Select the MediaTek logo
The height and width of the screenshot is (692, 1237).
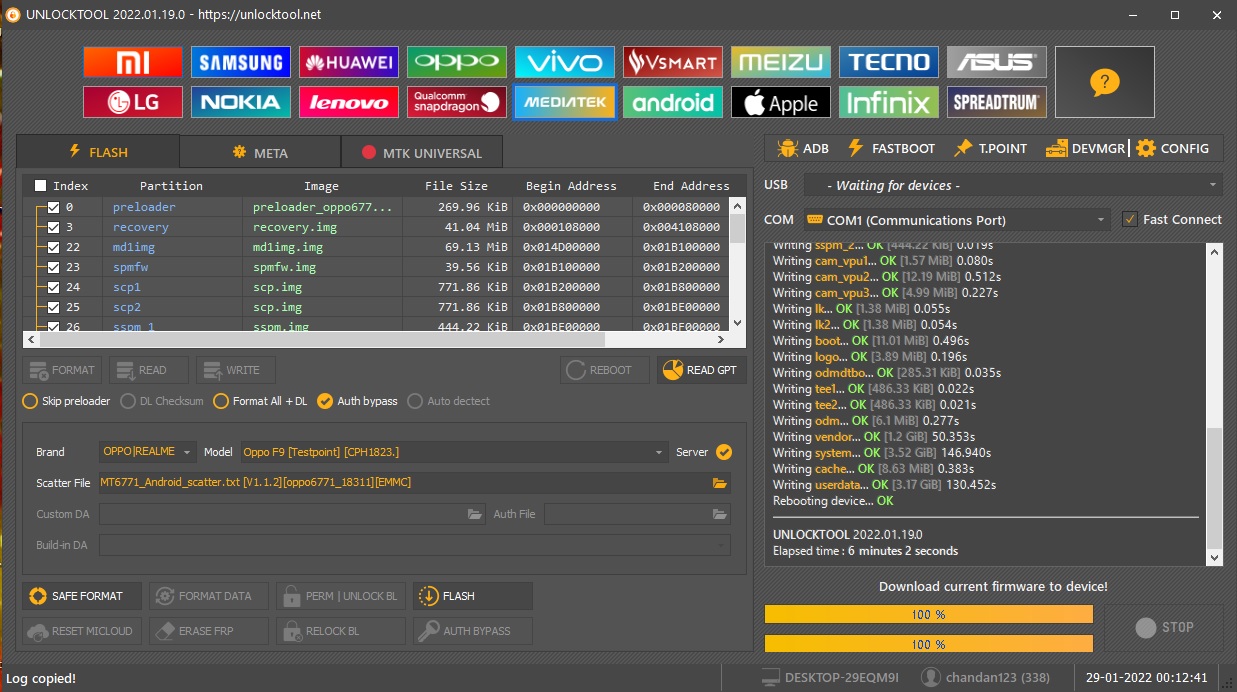pos(565,102)
